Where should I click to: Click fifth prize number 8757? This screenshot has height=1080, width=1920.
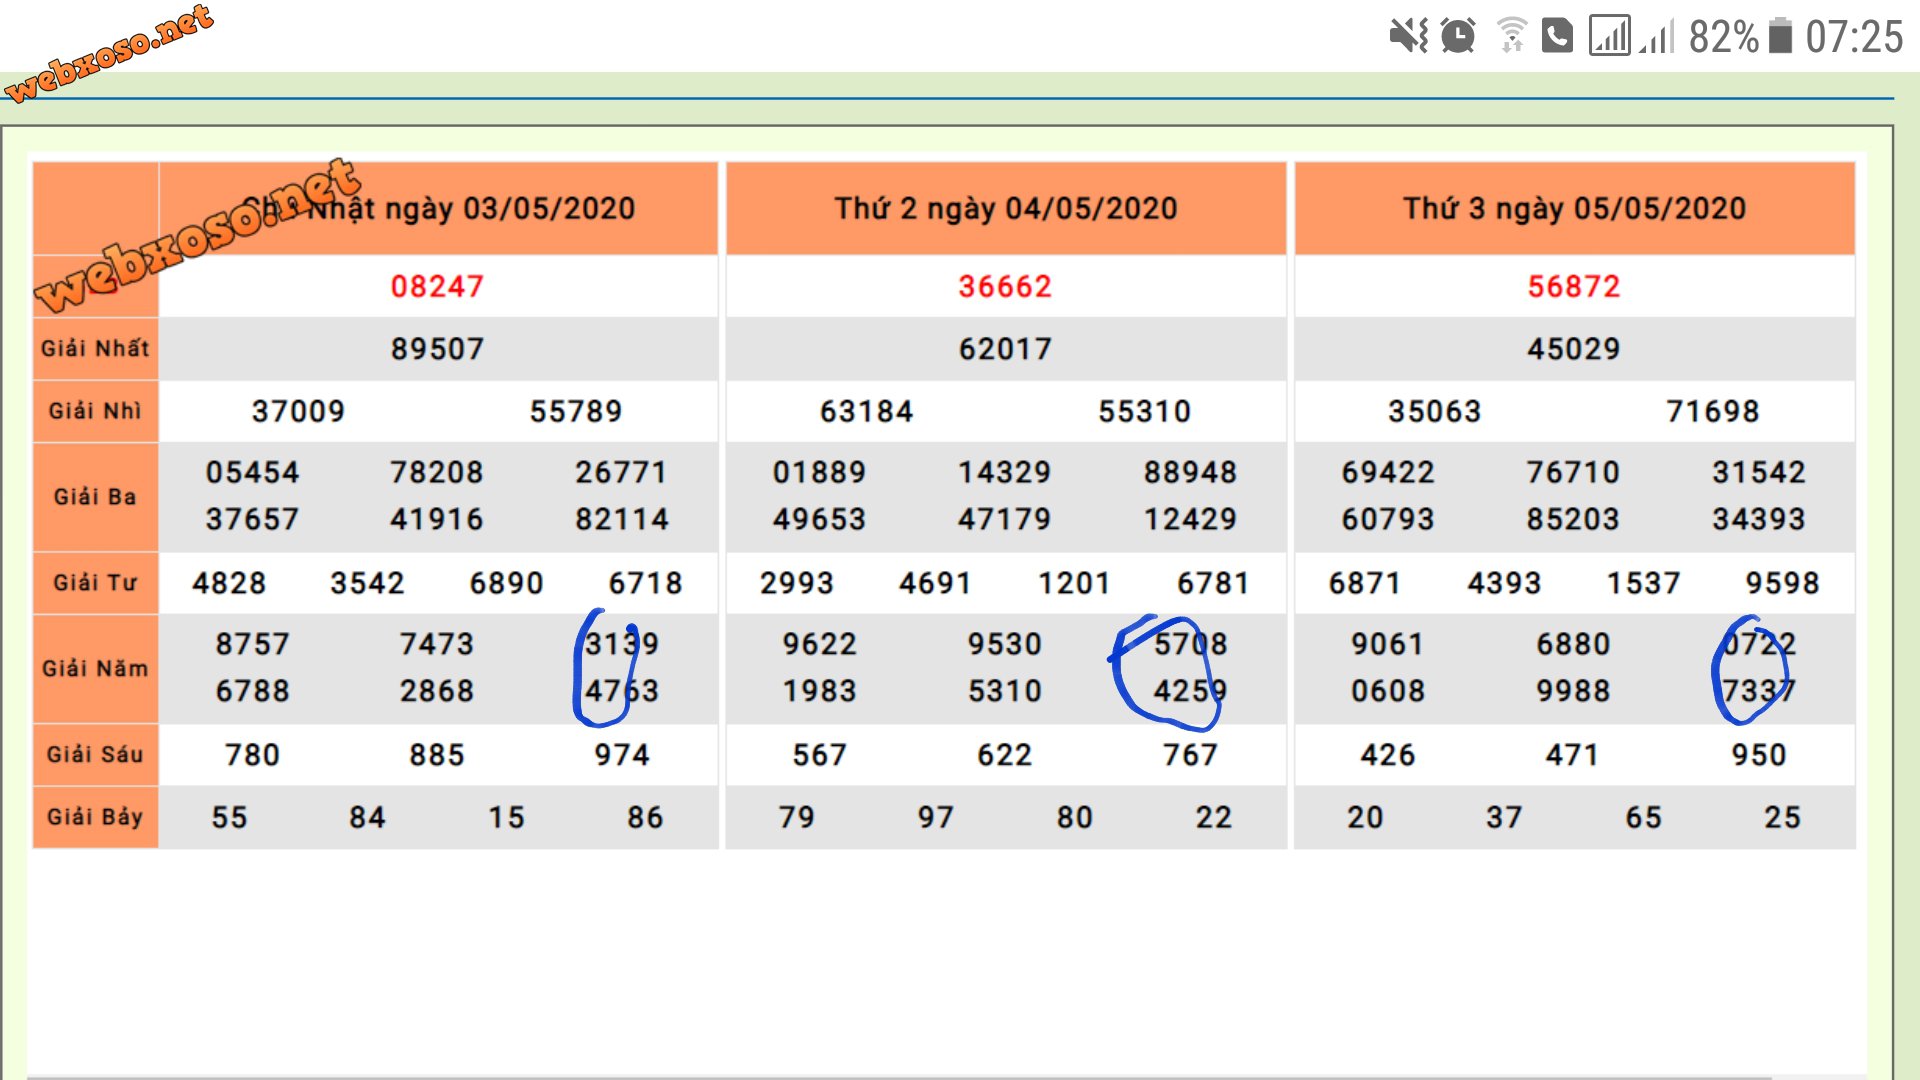pyautogui.click(x=252, y=644)
